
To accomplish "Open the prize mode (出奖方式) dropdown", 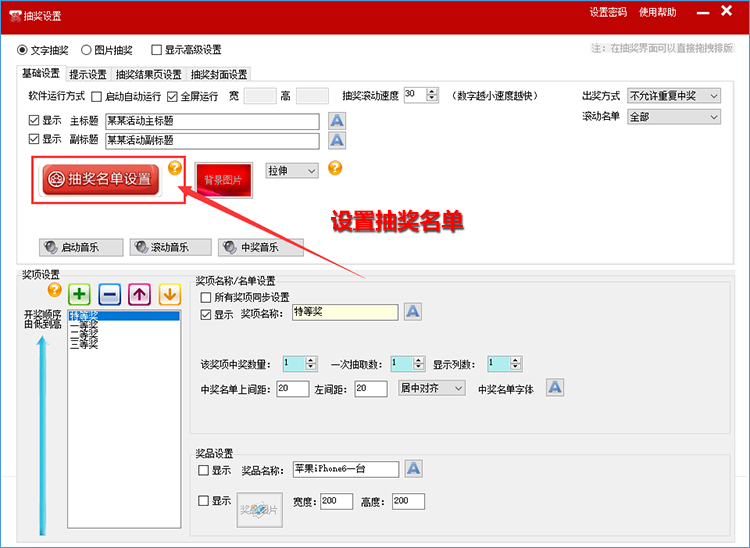I will pyautogui.click(x=673, y=96).
